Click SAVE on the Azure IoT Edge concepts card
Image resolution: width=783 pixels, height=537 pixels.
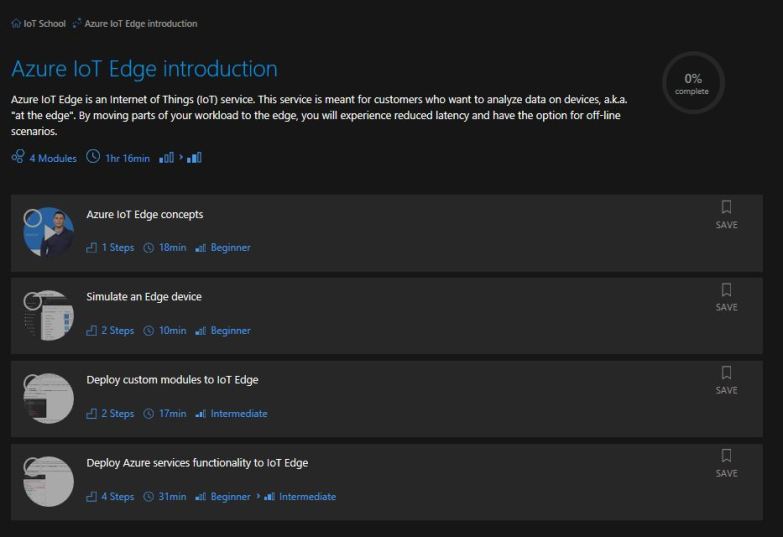(x=727, y=225)
